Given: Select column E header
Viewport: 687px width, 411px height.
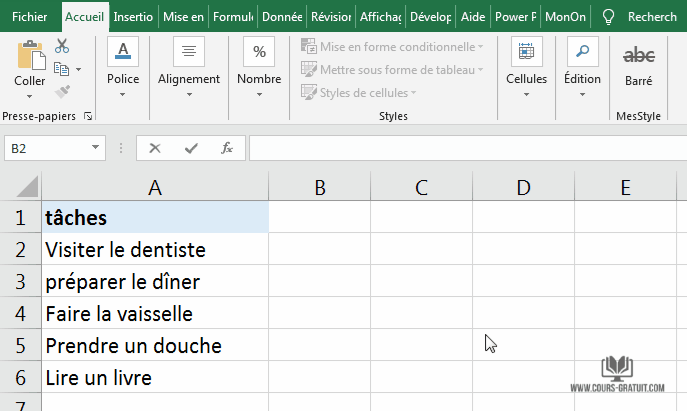Looking at the screenshot, I should point(625,187).
